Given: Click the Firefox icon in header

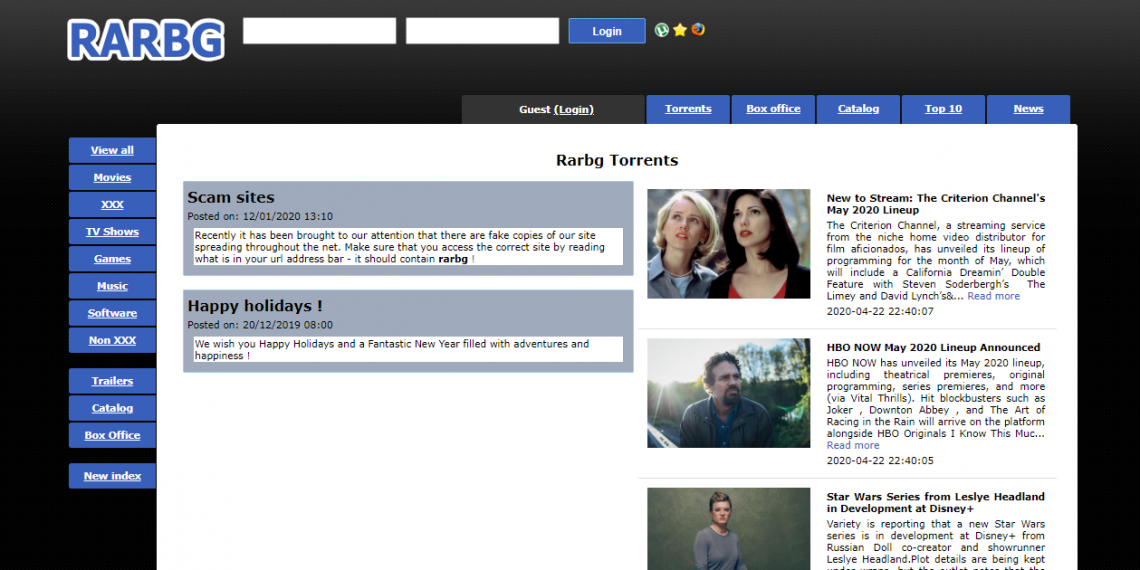Looking at the screenshot, I should 698,29.
